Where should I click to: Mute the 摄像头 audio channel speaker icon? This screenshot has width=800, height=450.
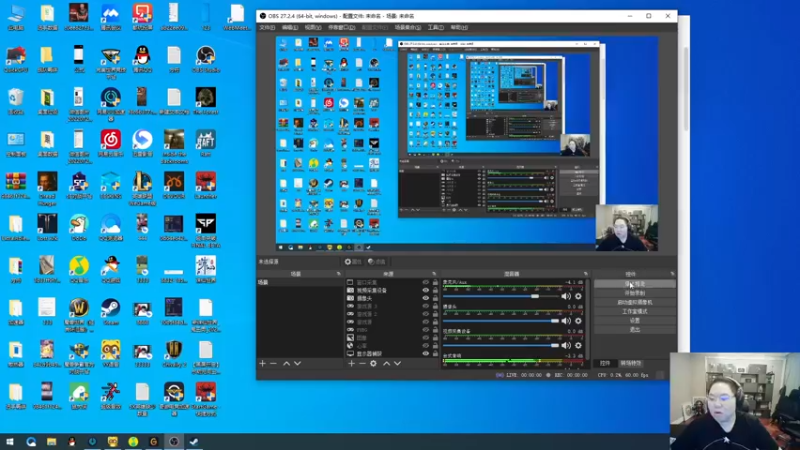coord(566,320)
